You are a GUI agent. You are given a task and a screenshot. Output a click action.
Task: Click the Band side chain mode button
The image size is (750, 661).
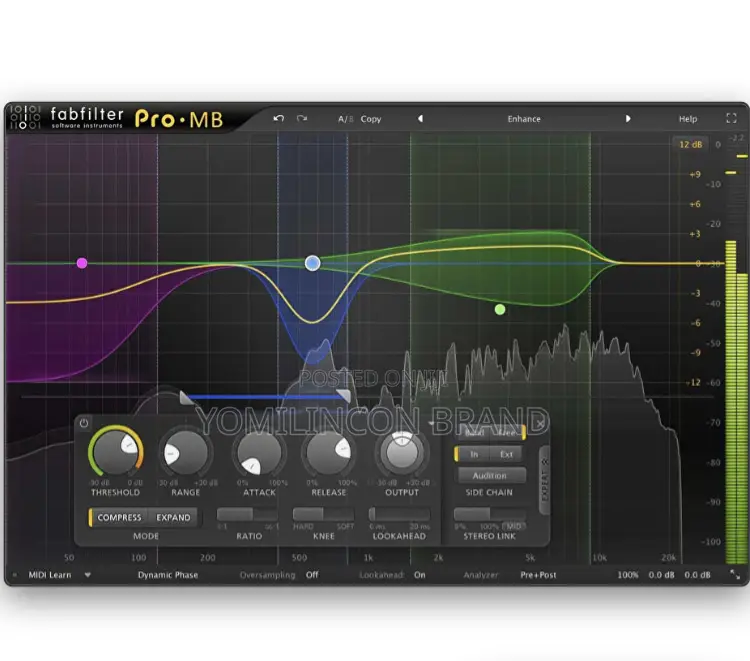click(x=474, y=432)
